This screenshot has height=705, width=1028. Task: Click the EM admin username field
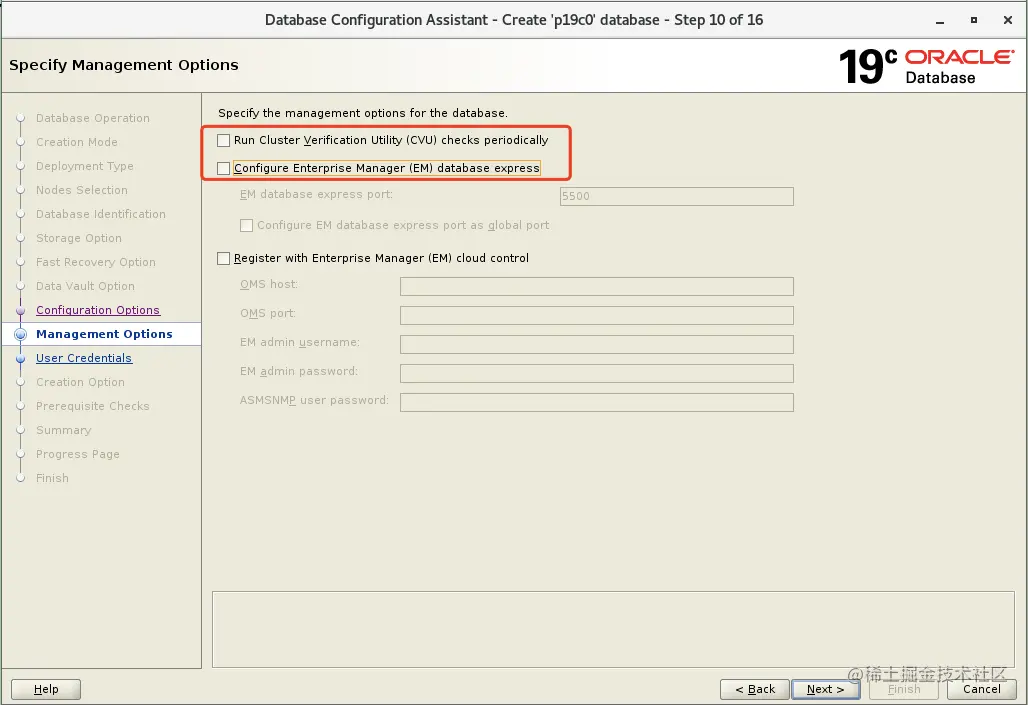pos(597,344)
